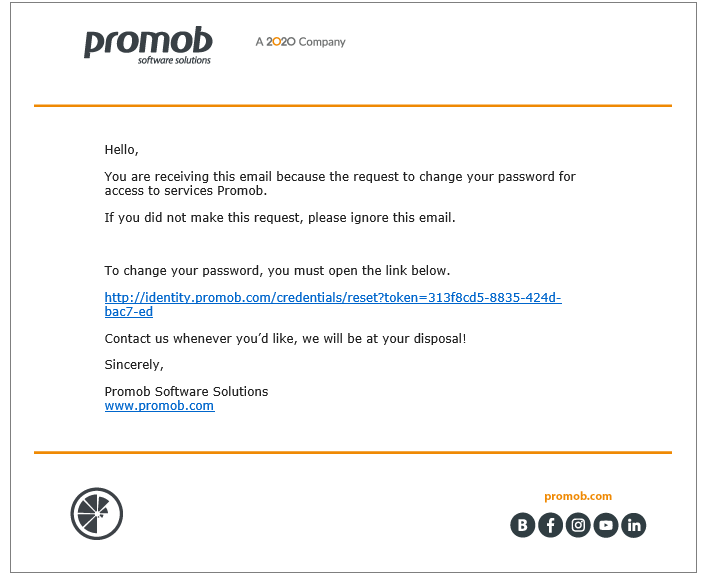Screen dimensions: 705x574
Task: Open the Instagram social icon
Action: (578, 525)
